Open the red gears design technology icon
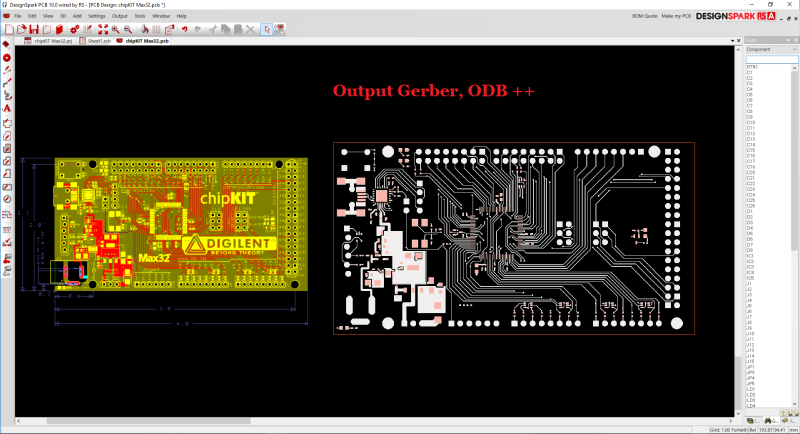Image resolution: width=800 pixels, height=434 pixels. pyautogui.click(x=74, y=30)
